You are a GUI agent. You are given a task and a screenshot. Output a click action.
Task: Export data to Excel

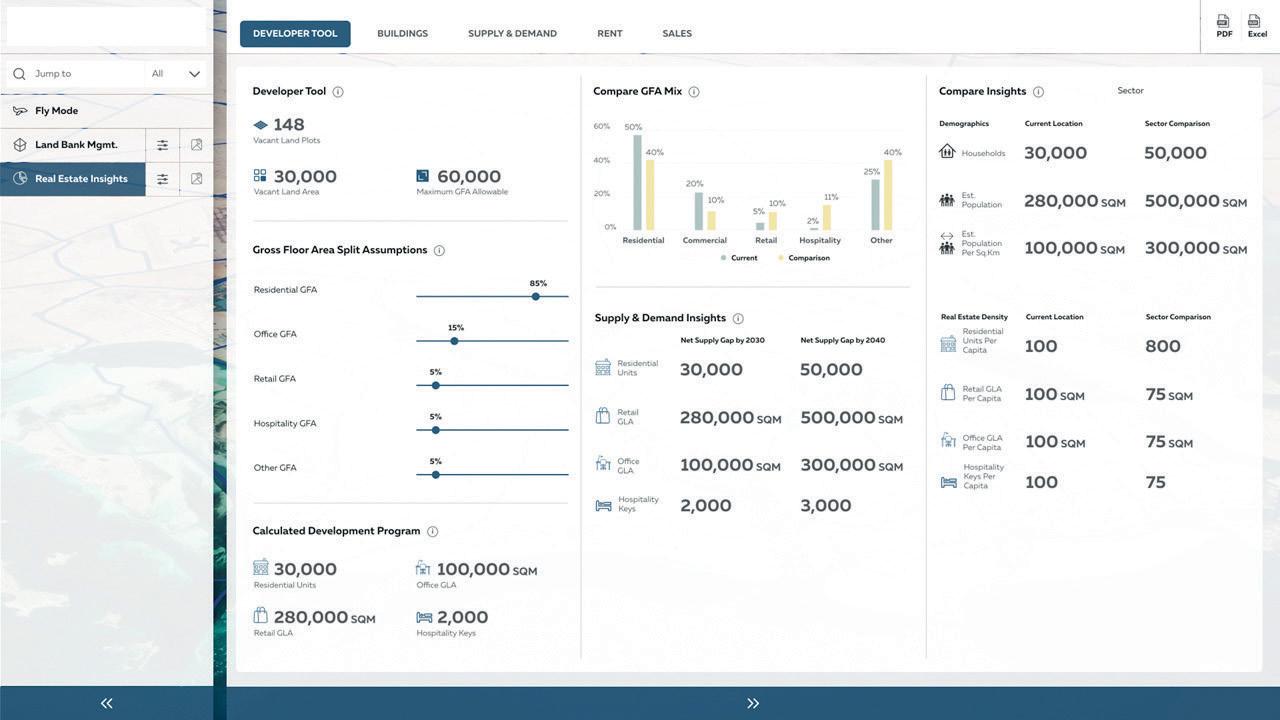tap(1257, 26)
